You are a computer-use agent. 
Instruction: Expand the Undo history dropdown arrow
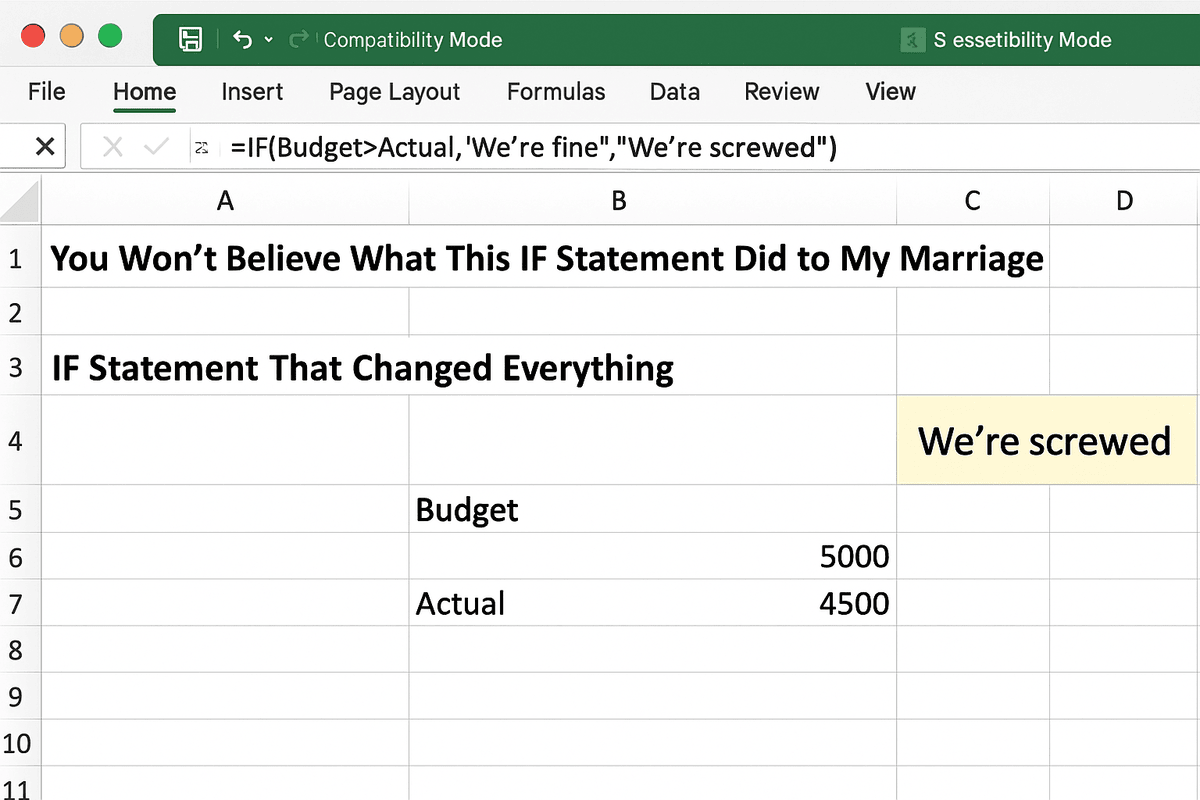coord(268,40)
